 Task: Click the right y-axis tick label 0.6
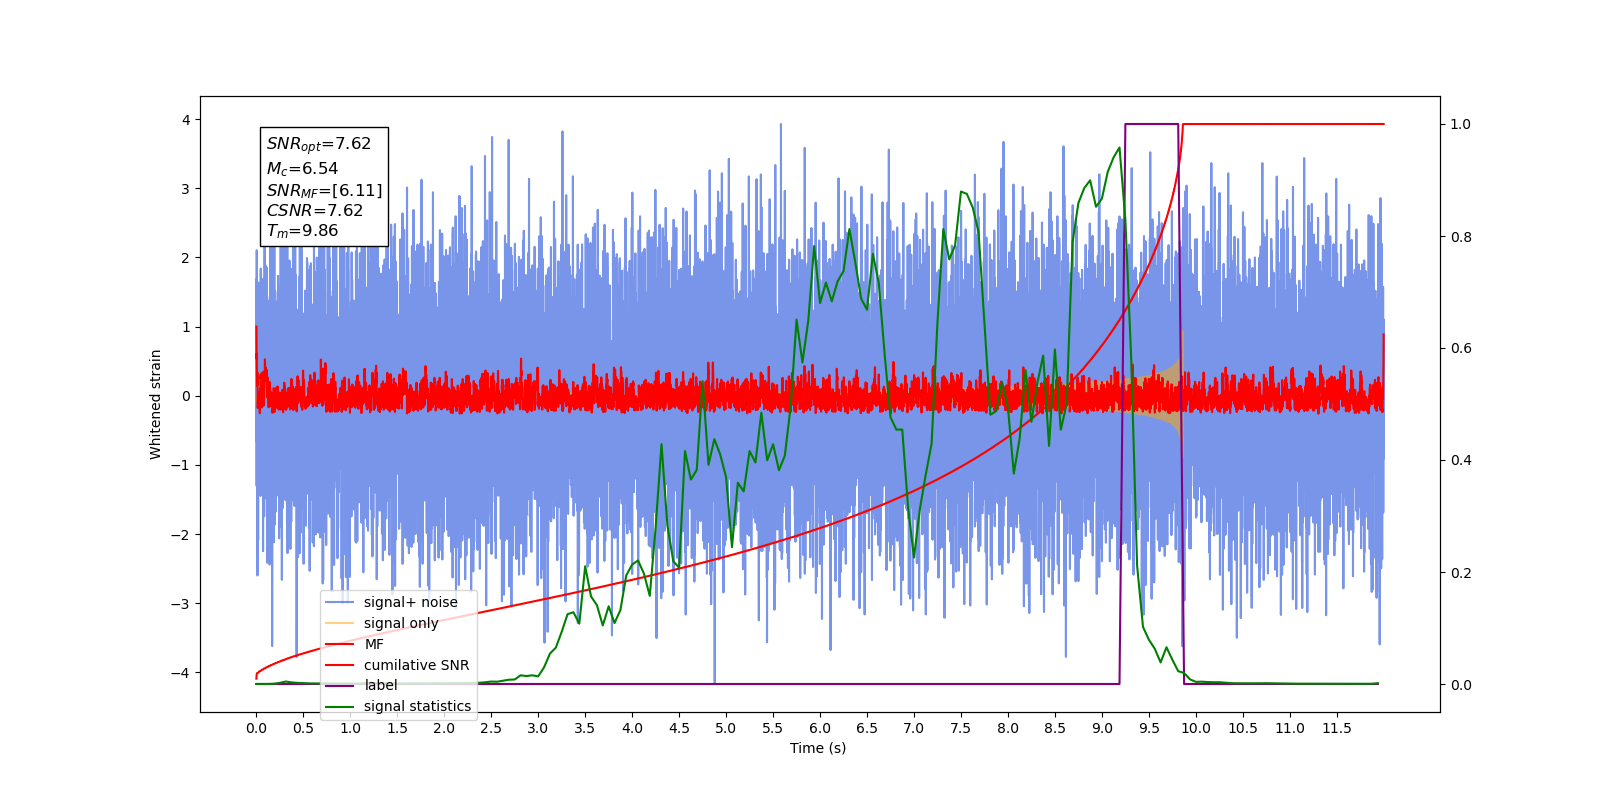[1461, 349]
